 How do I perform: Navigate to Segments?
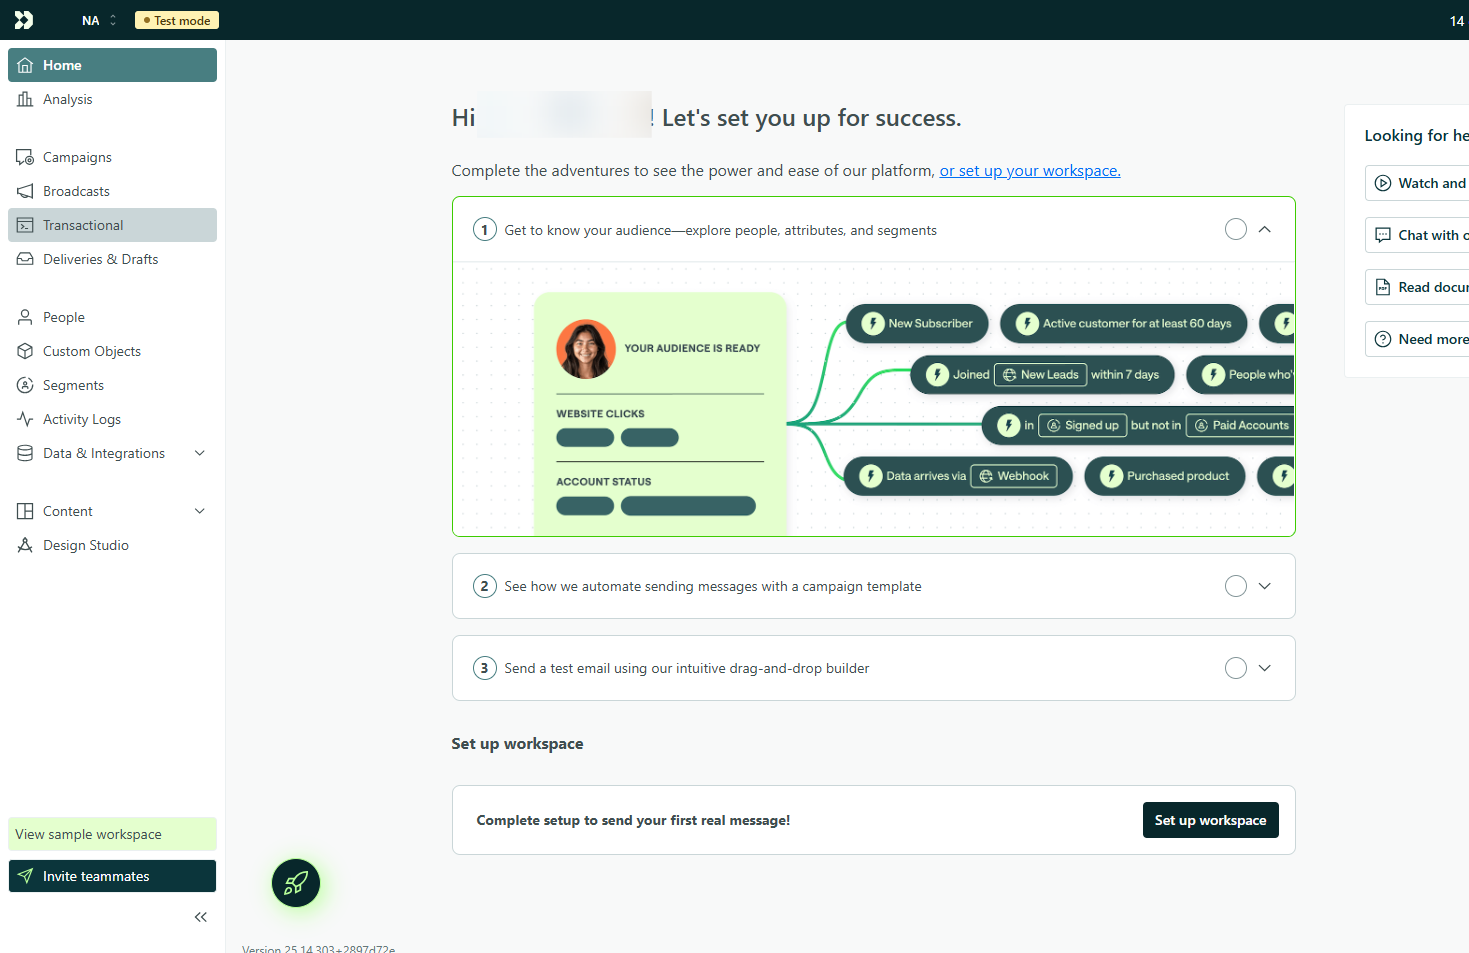(112, 385)
